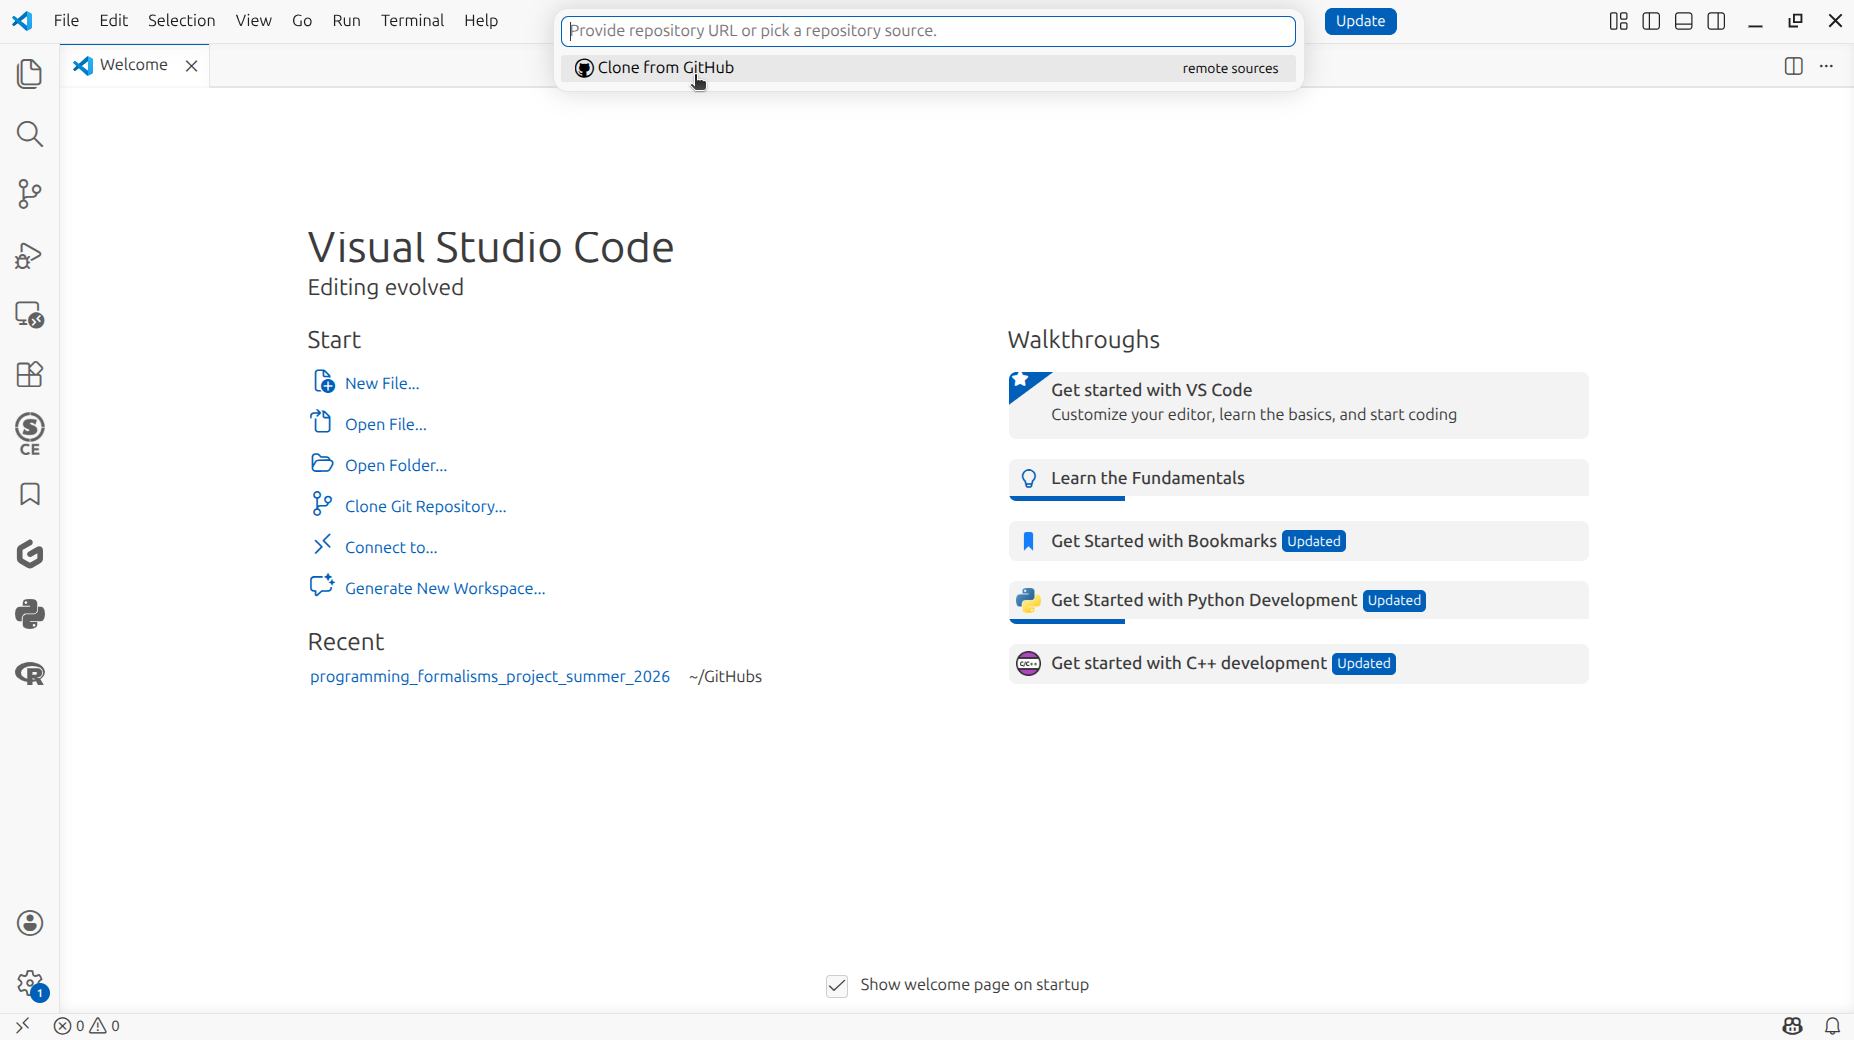Click Customize Layout icon in title bar

point(1619,21)
